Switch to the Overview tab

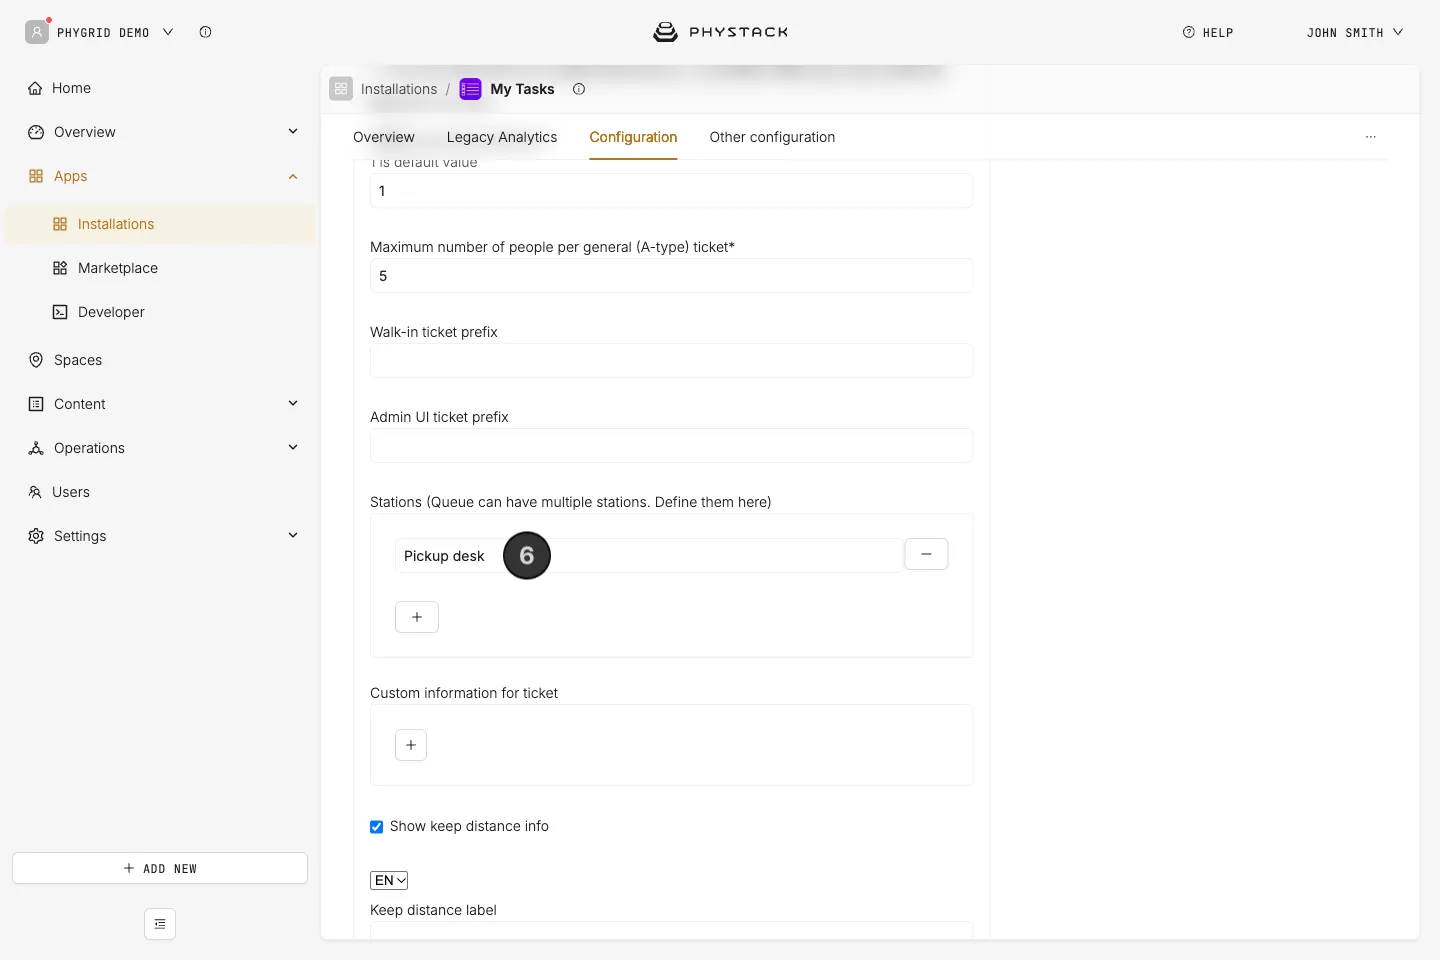point(384,137)
